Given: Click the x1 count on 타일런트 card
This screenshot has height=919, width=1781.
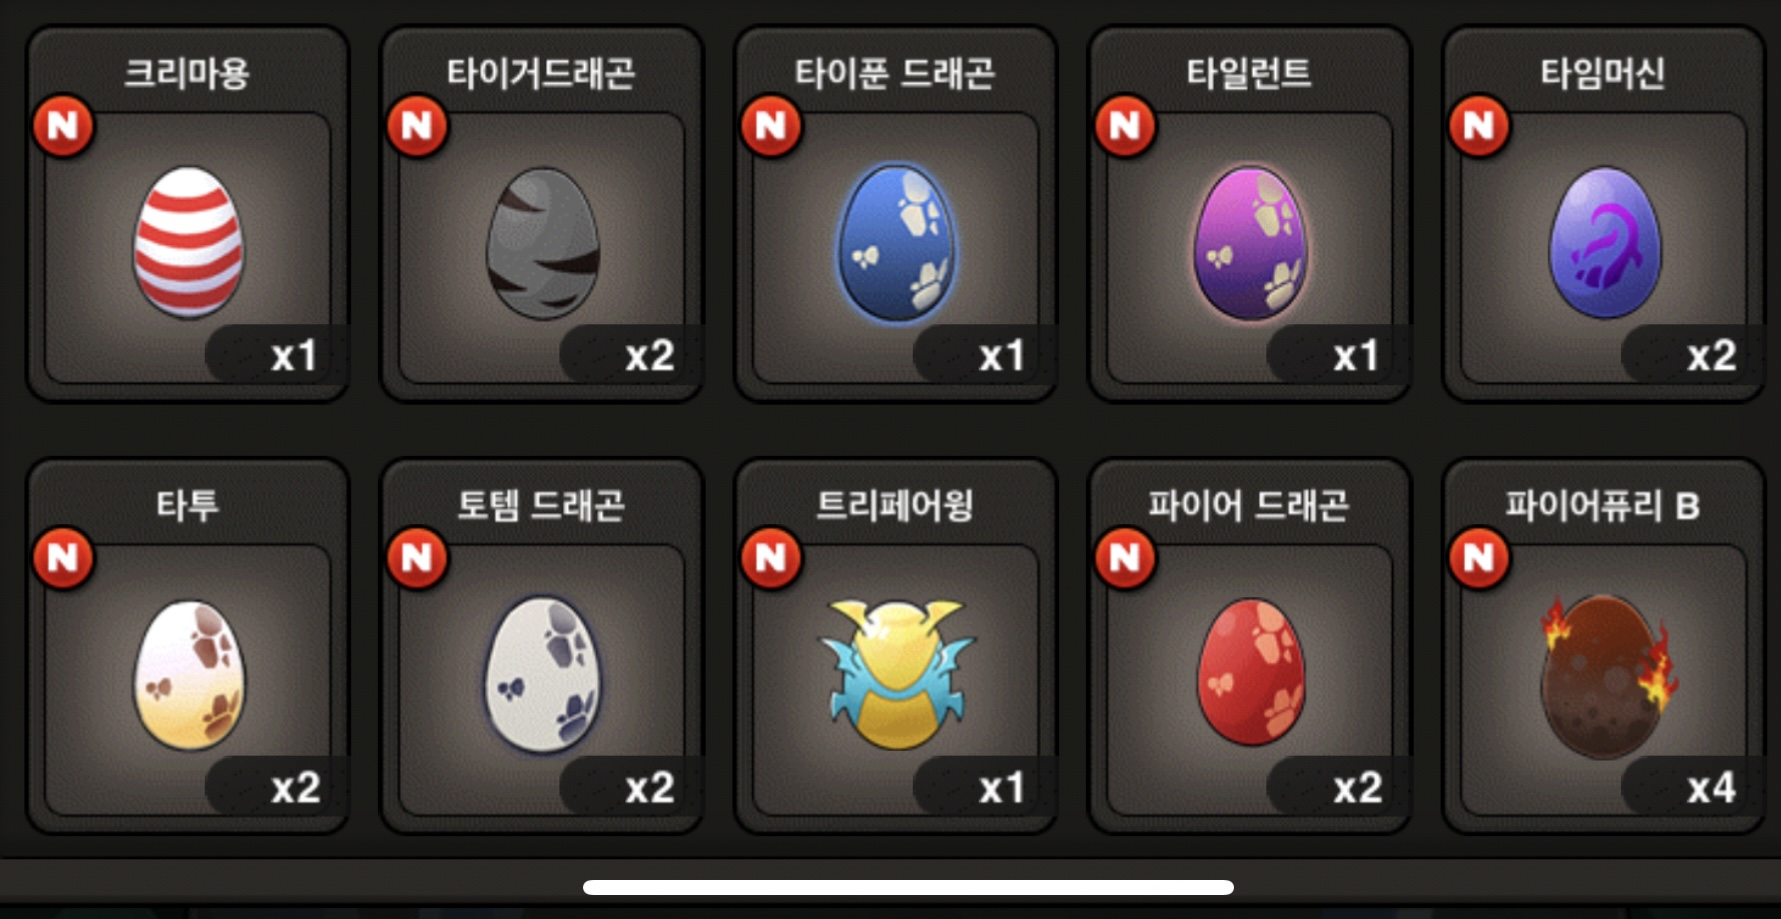Looking at the screenshot, I should point(1355,356).
